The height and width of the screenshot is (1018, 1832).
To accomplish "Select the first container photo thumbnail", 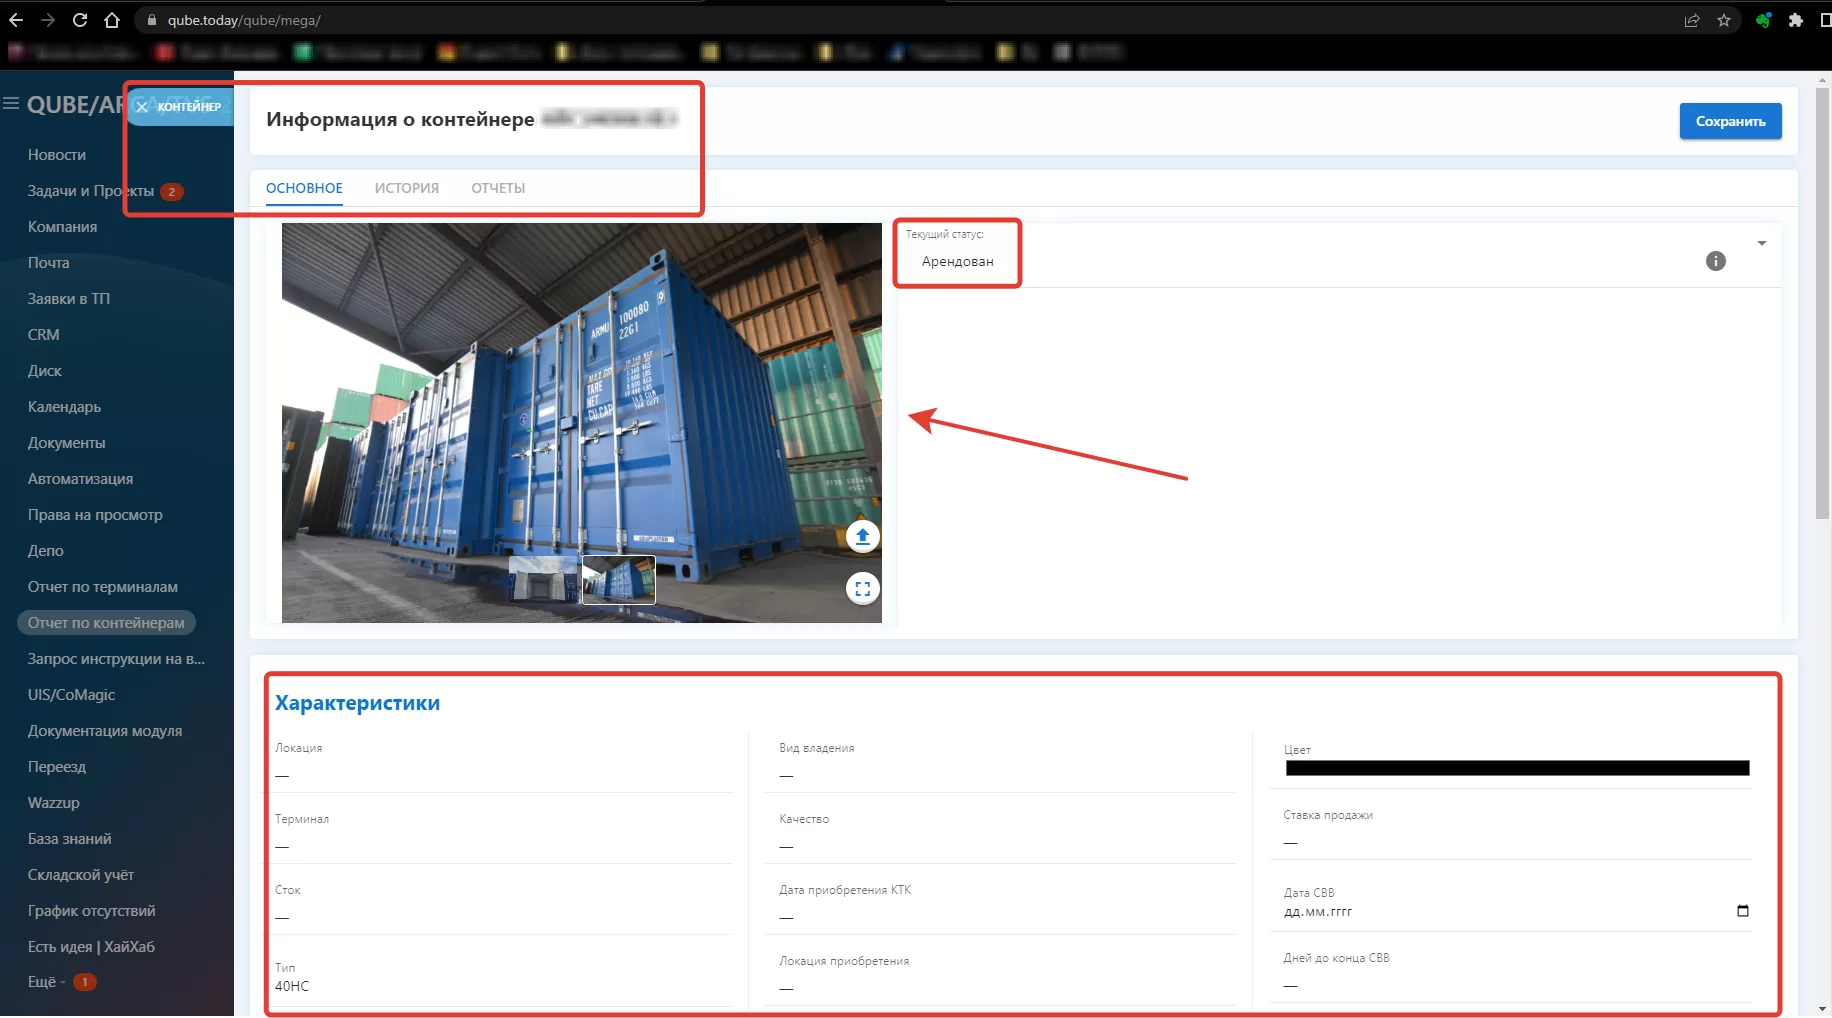I will 544,580.
